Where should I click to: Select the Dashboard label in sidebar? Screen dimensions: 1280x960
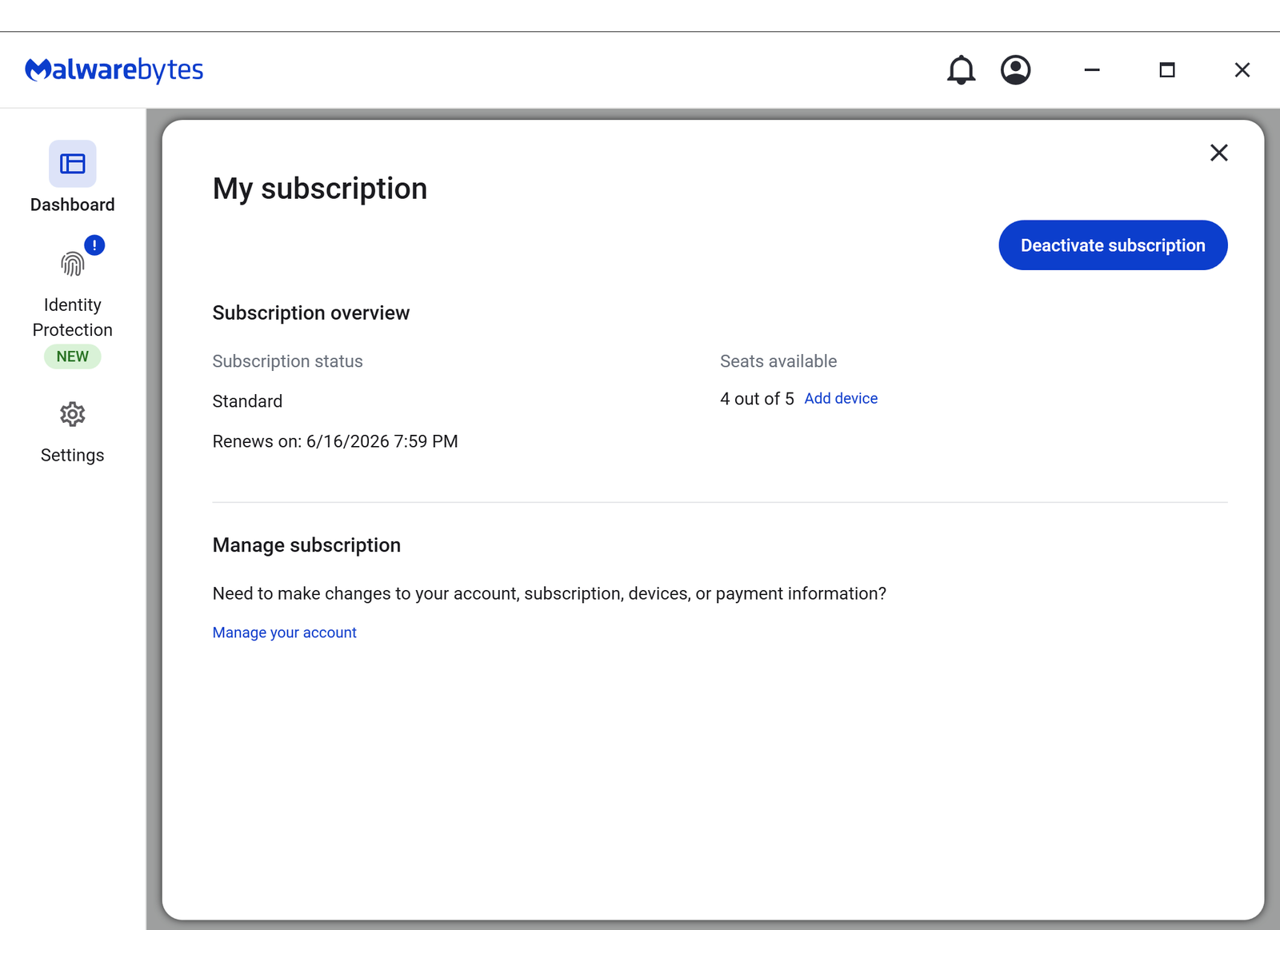tap(72, 205)
